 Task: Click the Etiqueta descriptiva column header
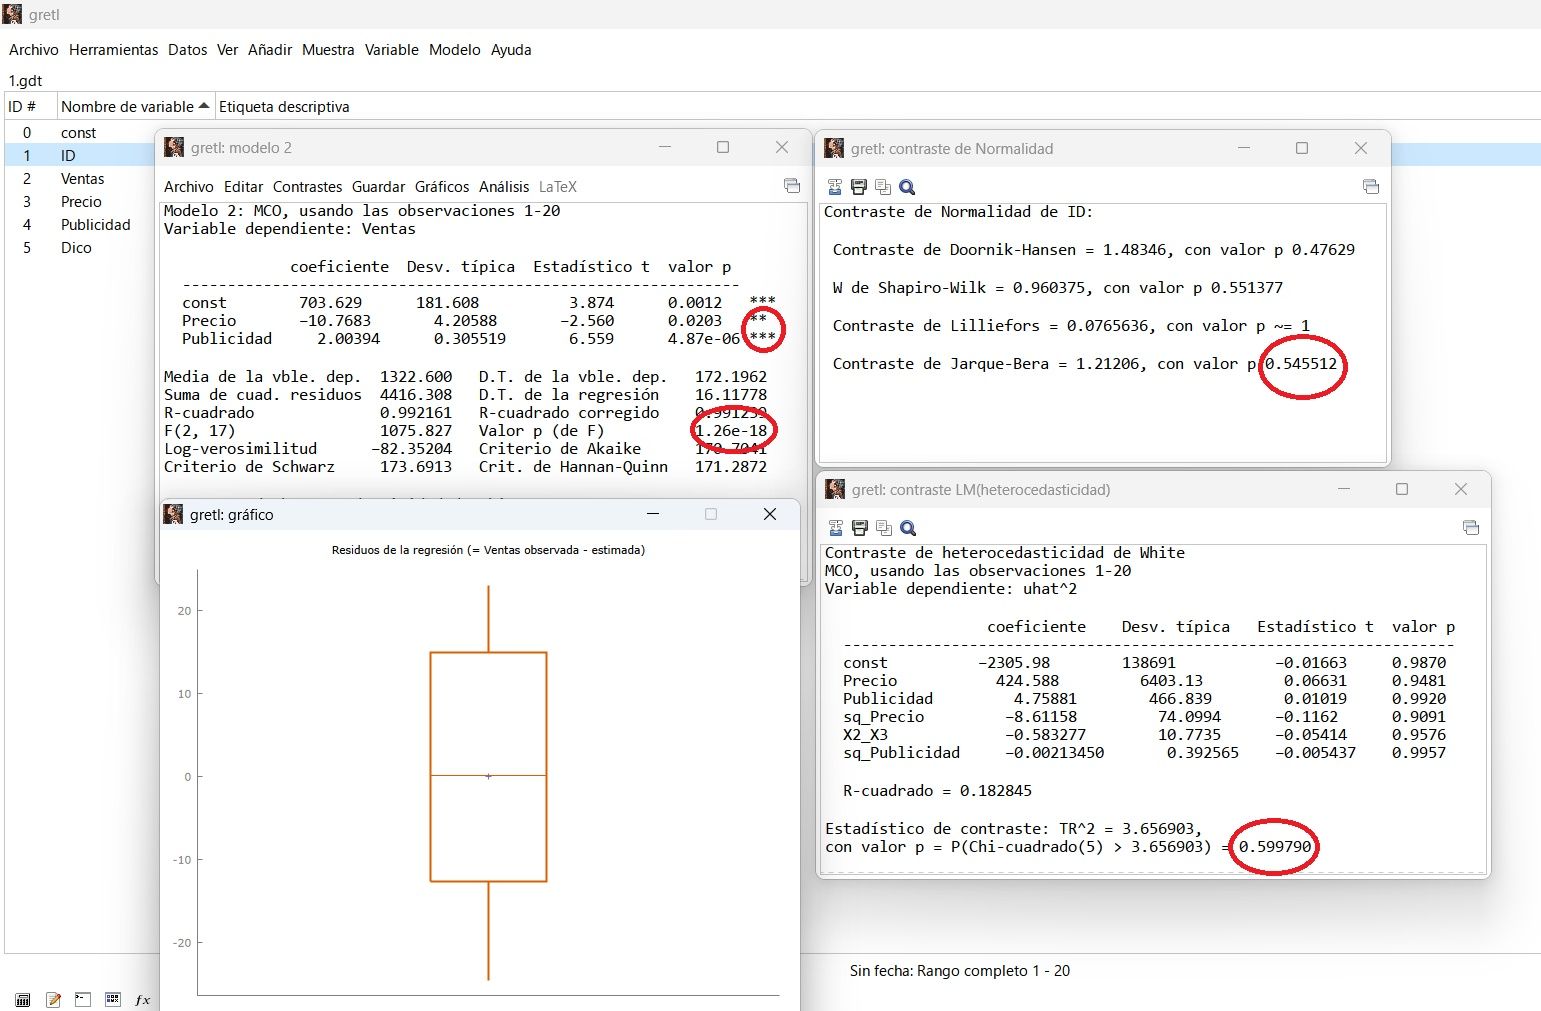[284, 107]
